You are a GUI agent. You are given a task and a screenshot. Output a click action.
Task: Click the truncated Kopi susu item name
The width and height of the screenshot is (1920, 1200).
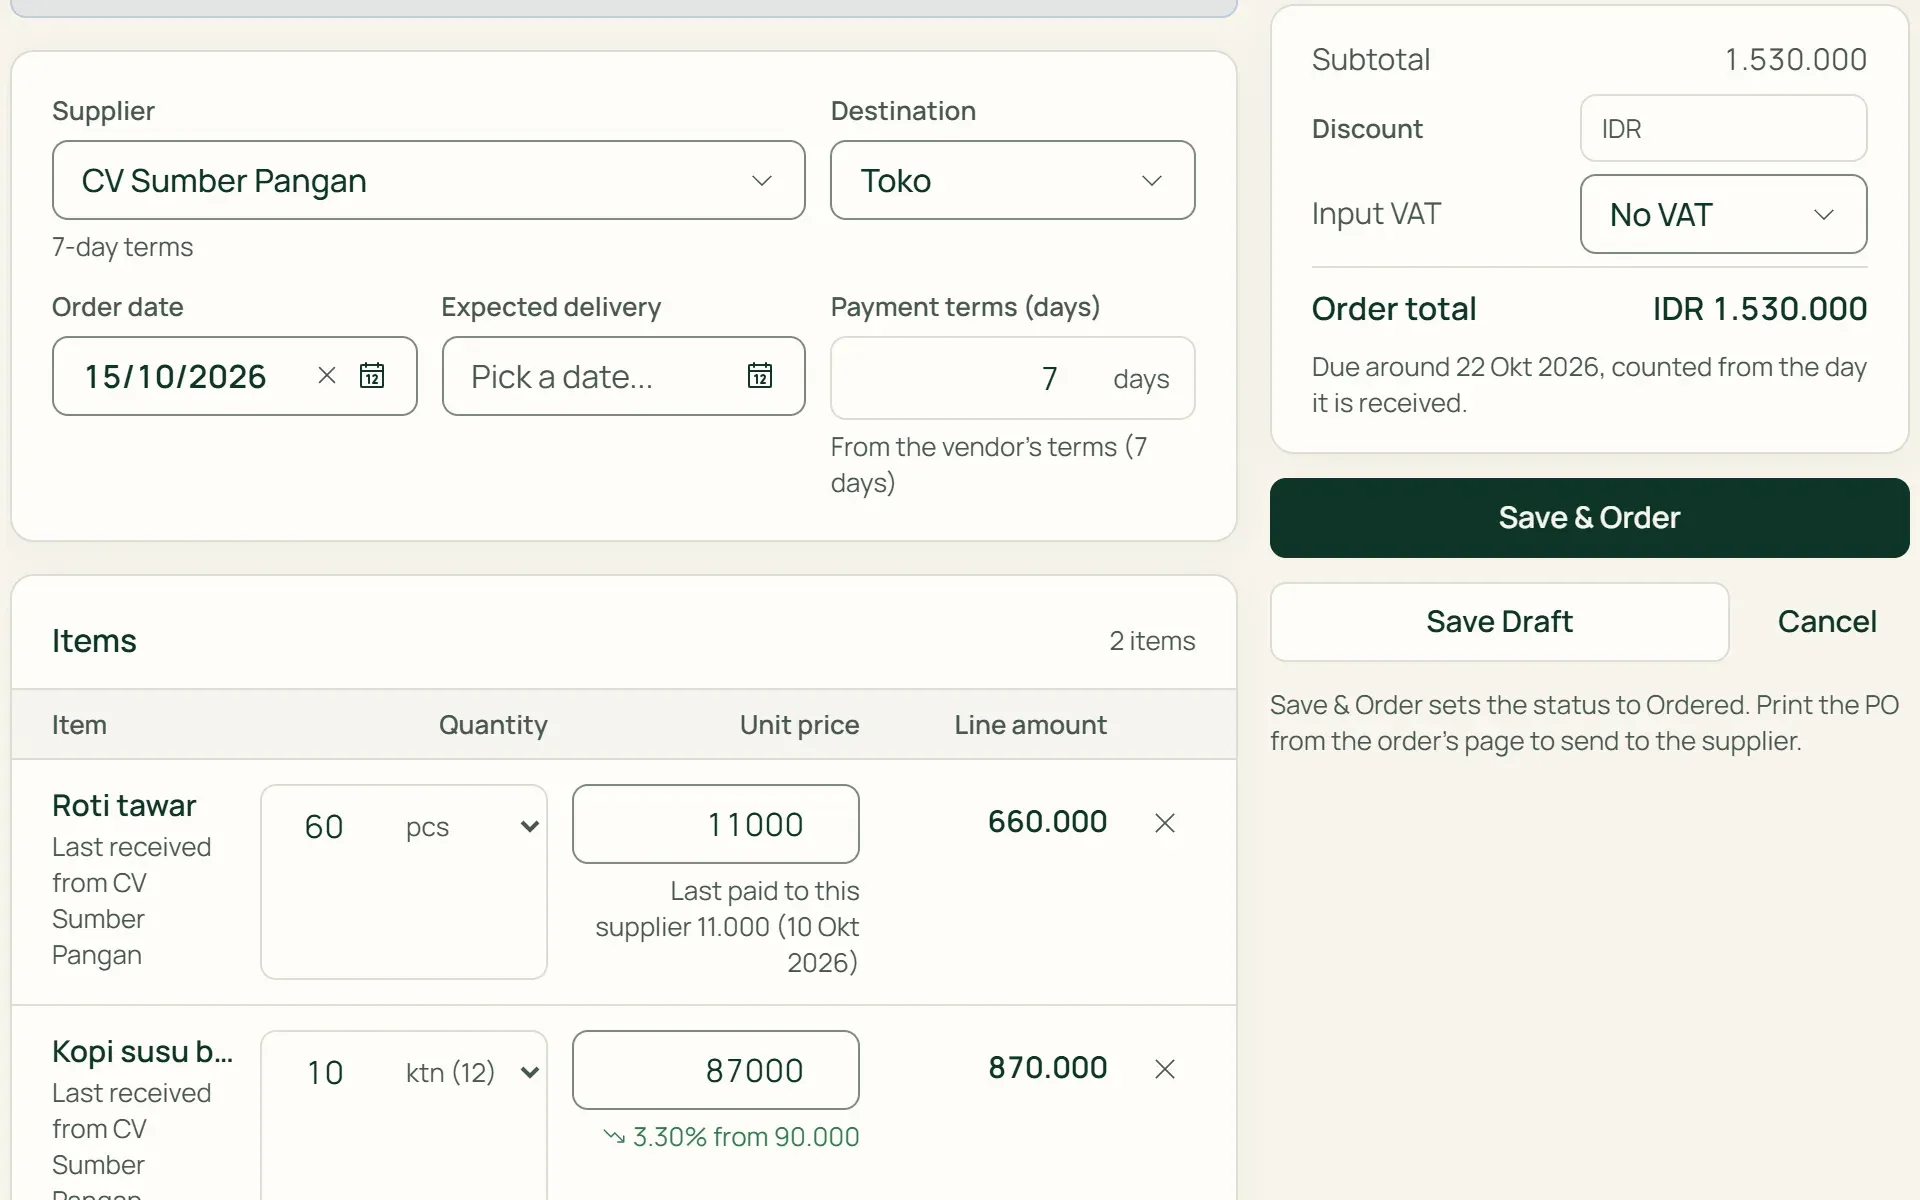click(142, 1052)
